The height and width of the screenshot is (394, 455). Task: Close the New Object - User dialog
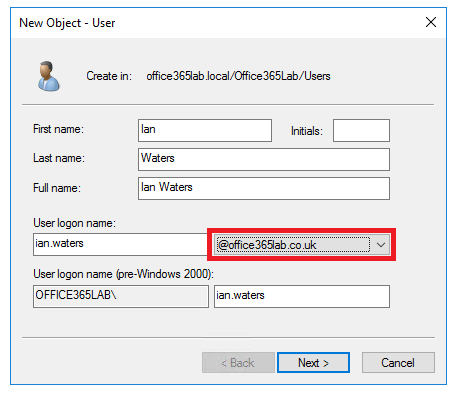tap(431, 22)
